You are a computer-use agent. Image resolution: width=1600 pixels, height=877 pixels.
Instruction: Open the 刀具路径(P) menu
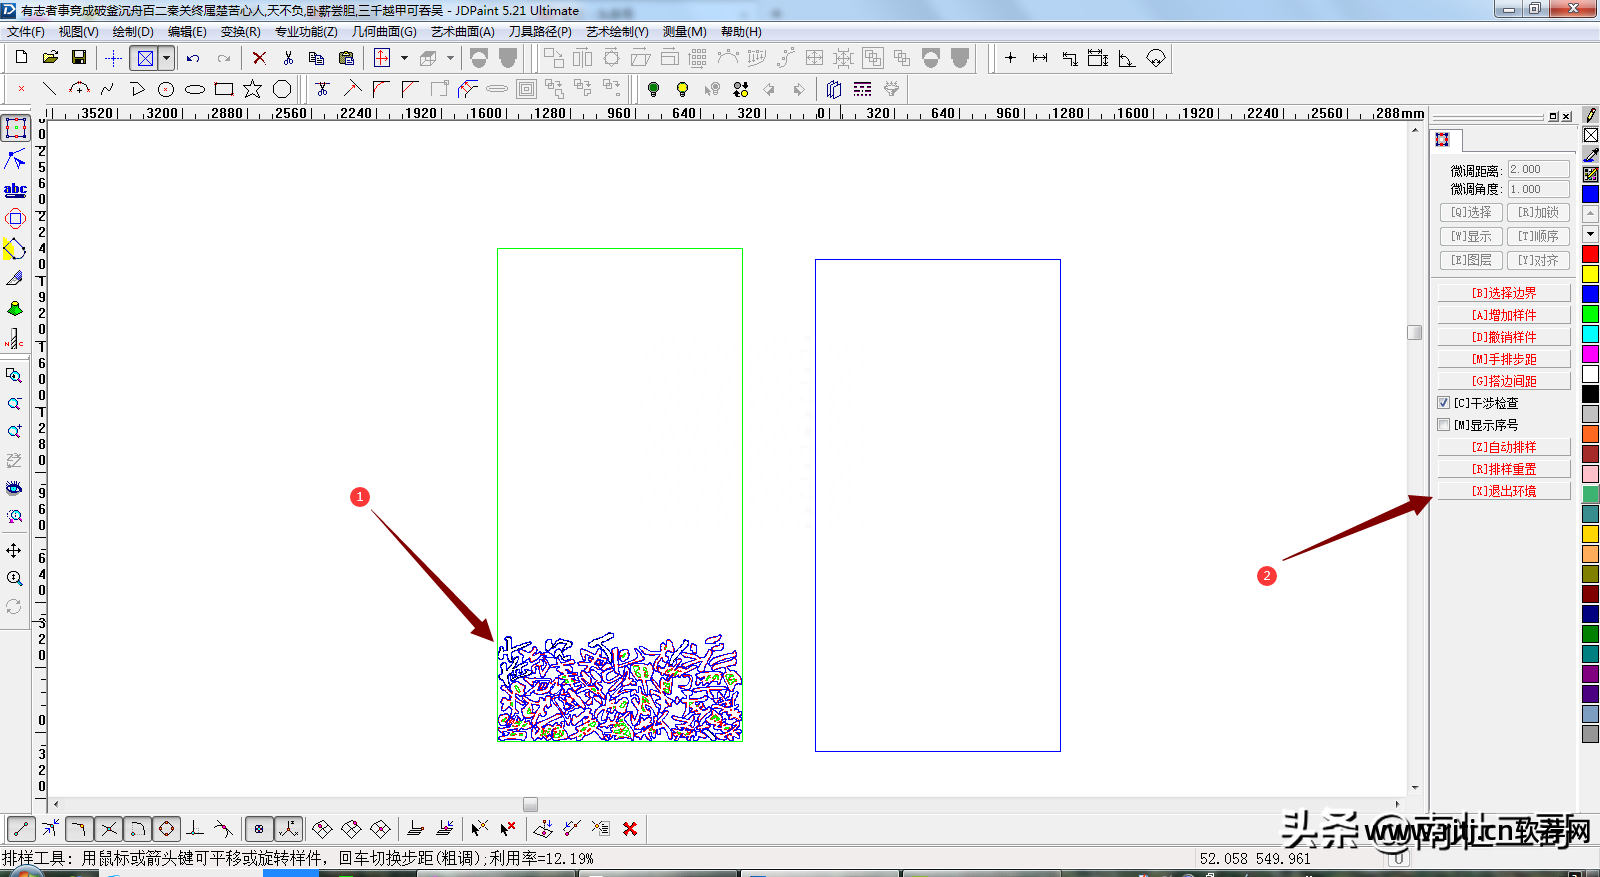click(540, 32)
